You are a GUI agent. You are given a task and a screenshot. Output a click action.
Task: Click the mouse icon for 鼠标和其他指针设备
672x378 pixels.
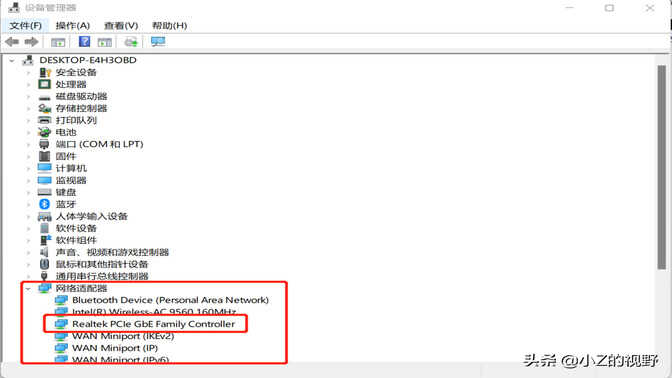pyautogui.click(x=44, y=264)
